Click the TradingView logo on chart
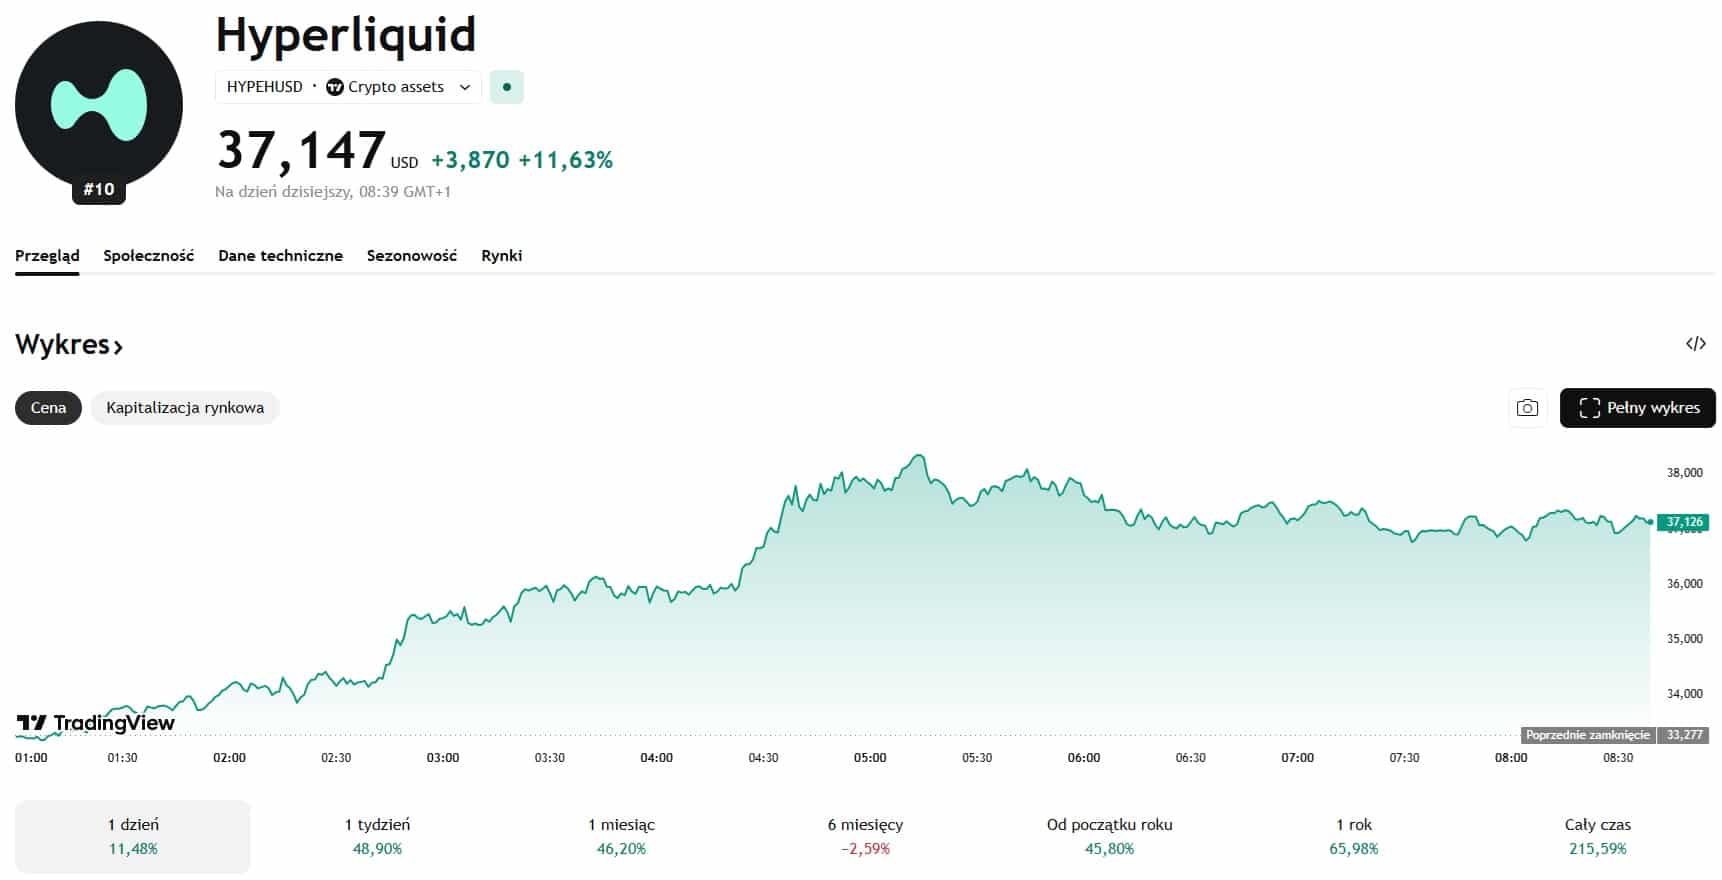This screenshot has height=880, width=1722. pyautogui.click(x=96, y=723)
